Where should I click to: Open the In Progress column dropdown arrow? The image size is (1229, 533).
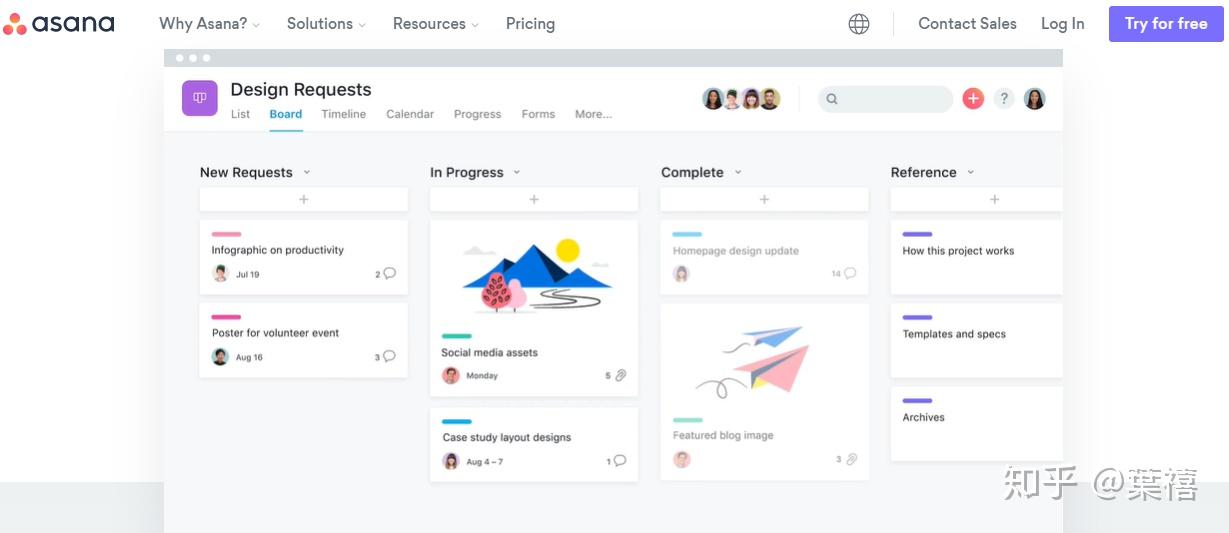(517, 172)
